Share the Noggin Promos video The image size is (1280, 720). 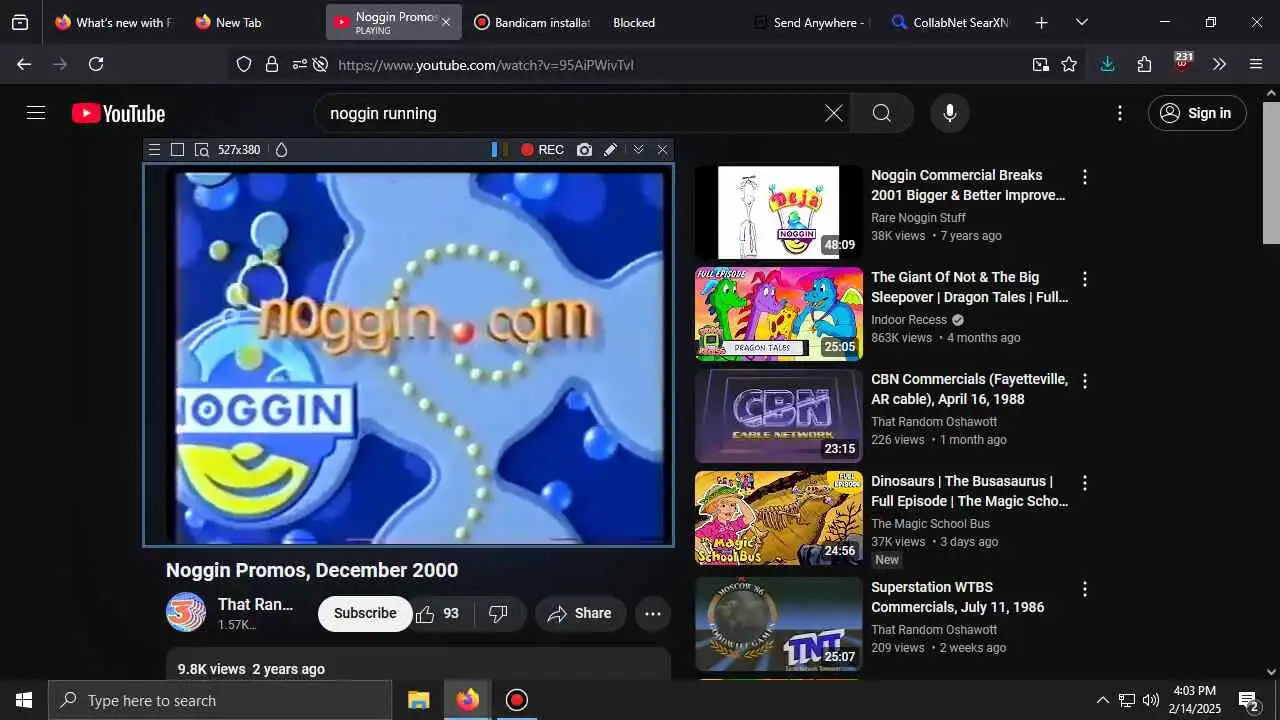(x=580, y=613)
